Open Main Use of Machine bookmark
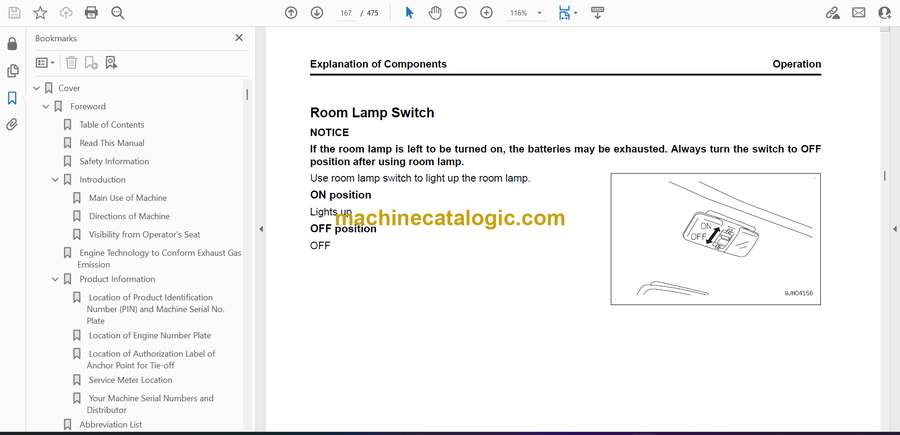 click(x=128, y=198)
